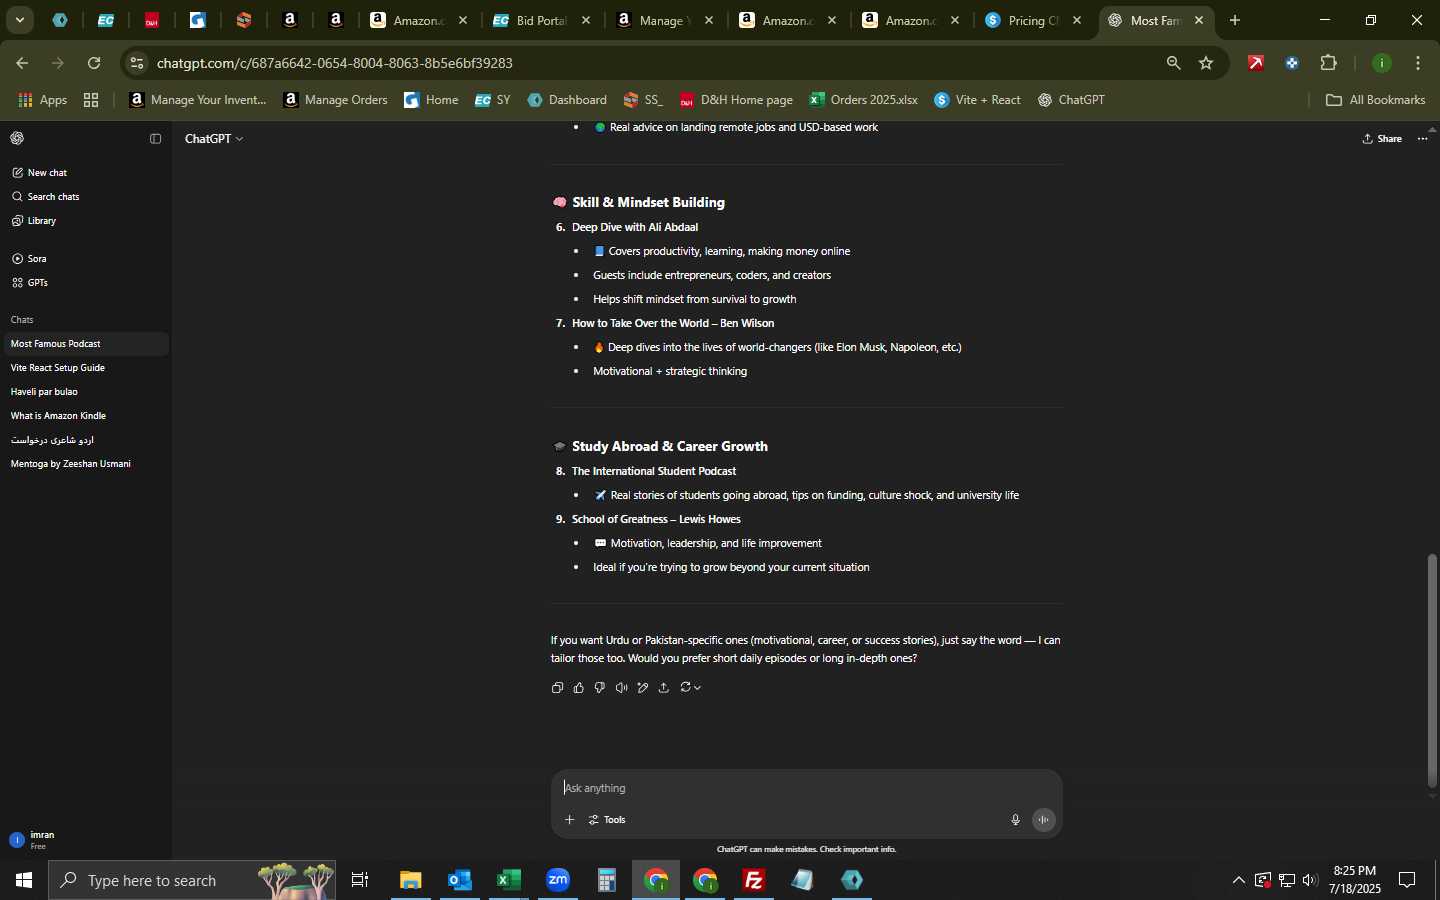The image size is (1440, 900).
Task: Open the What is Amazon Kindle chat
Action: [x=85, y=416]
